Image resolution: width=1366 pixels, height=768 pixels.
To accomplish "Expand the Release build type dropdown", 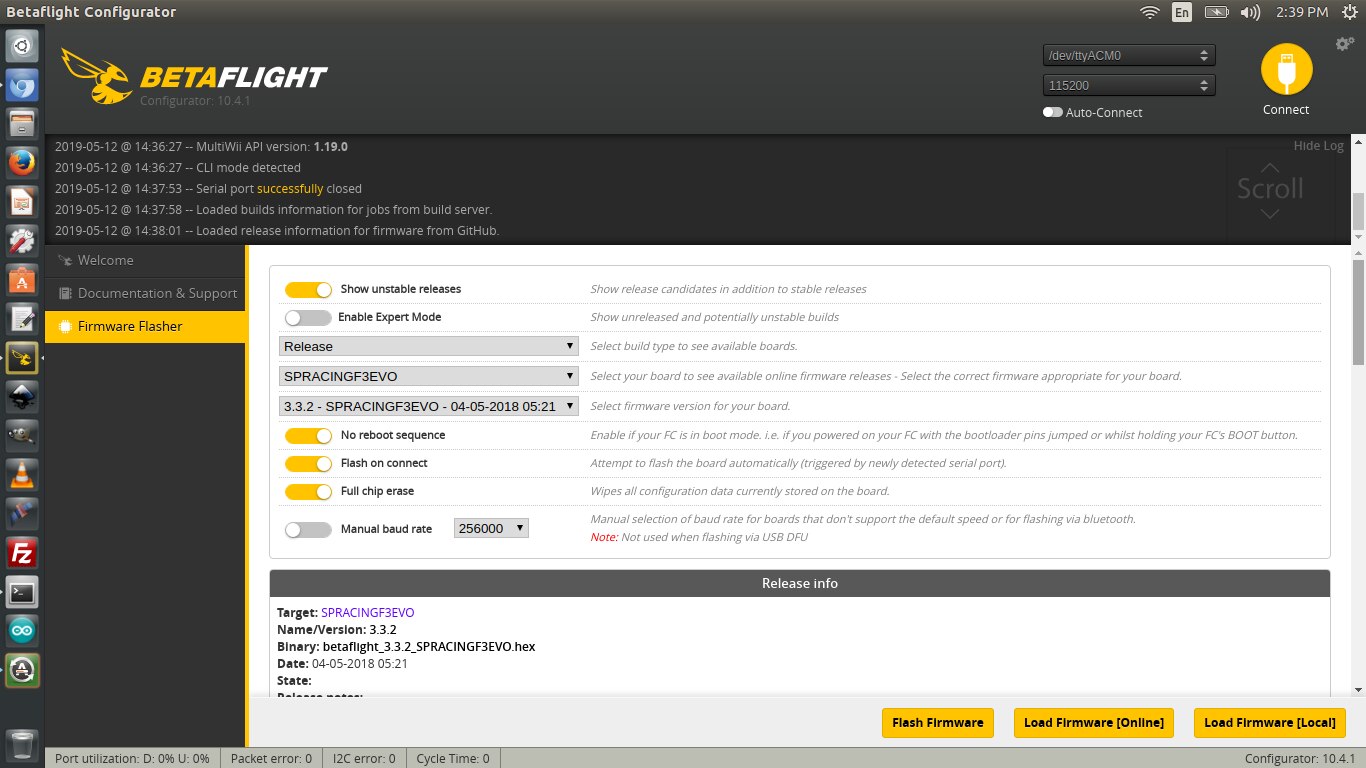I will [429, 346].
